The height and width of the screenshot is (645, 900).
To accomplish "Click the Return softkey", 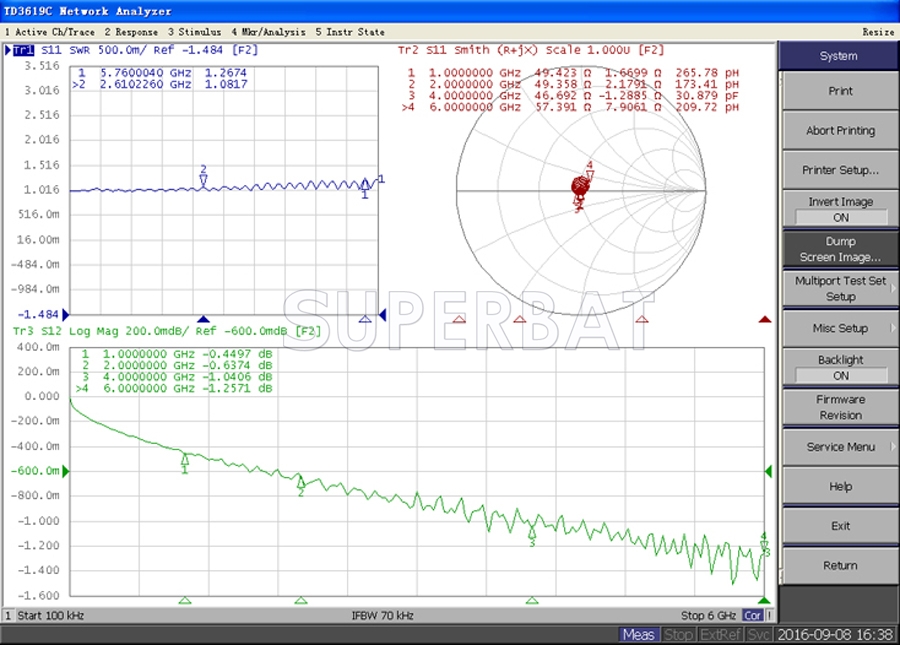I will coord(840,566).
